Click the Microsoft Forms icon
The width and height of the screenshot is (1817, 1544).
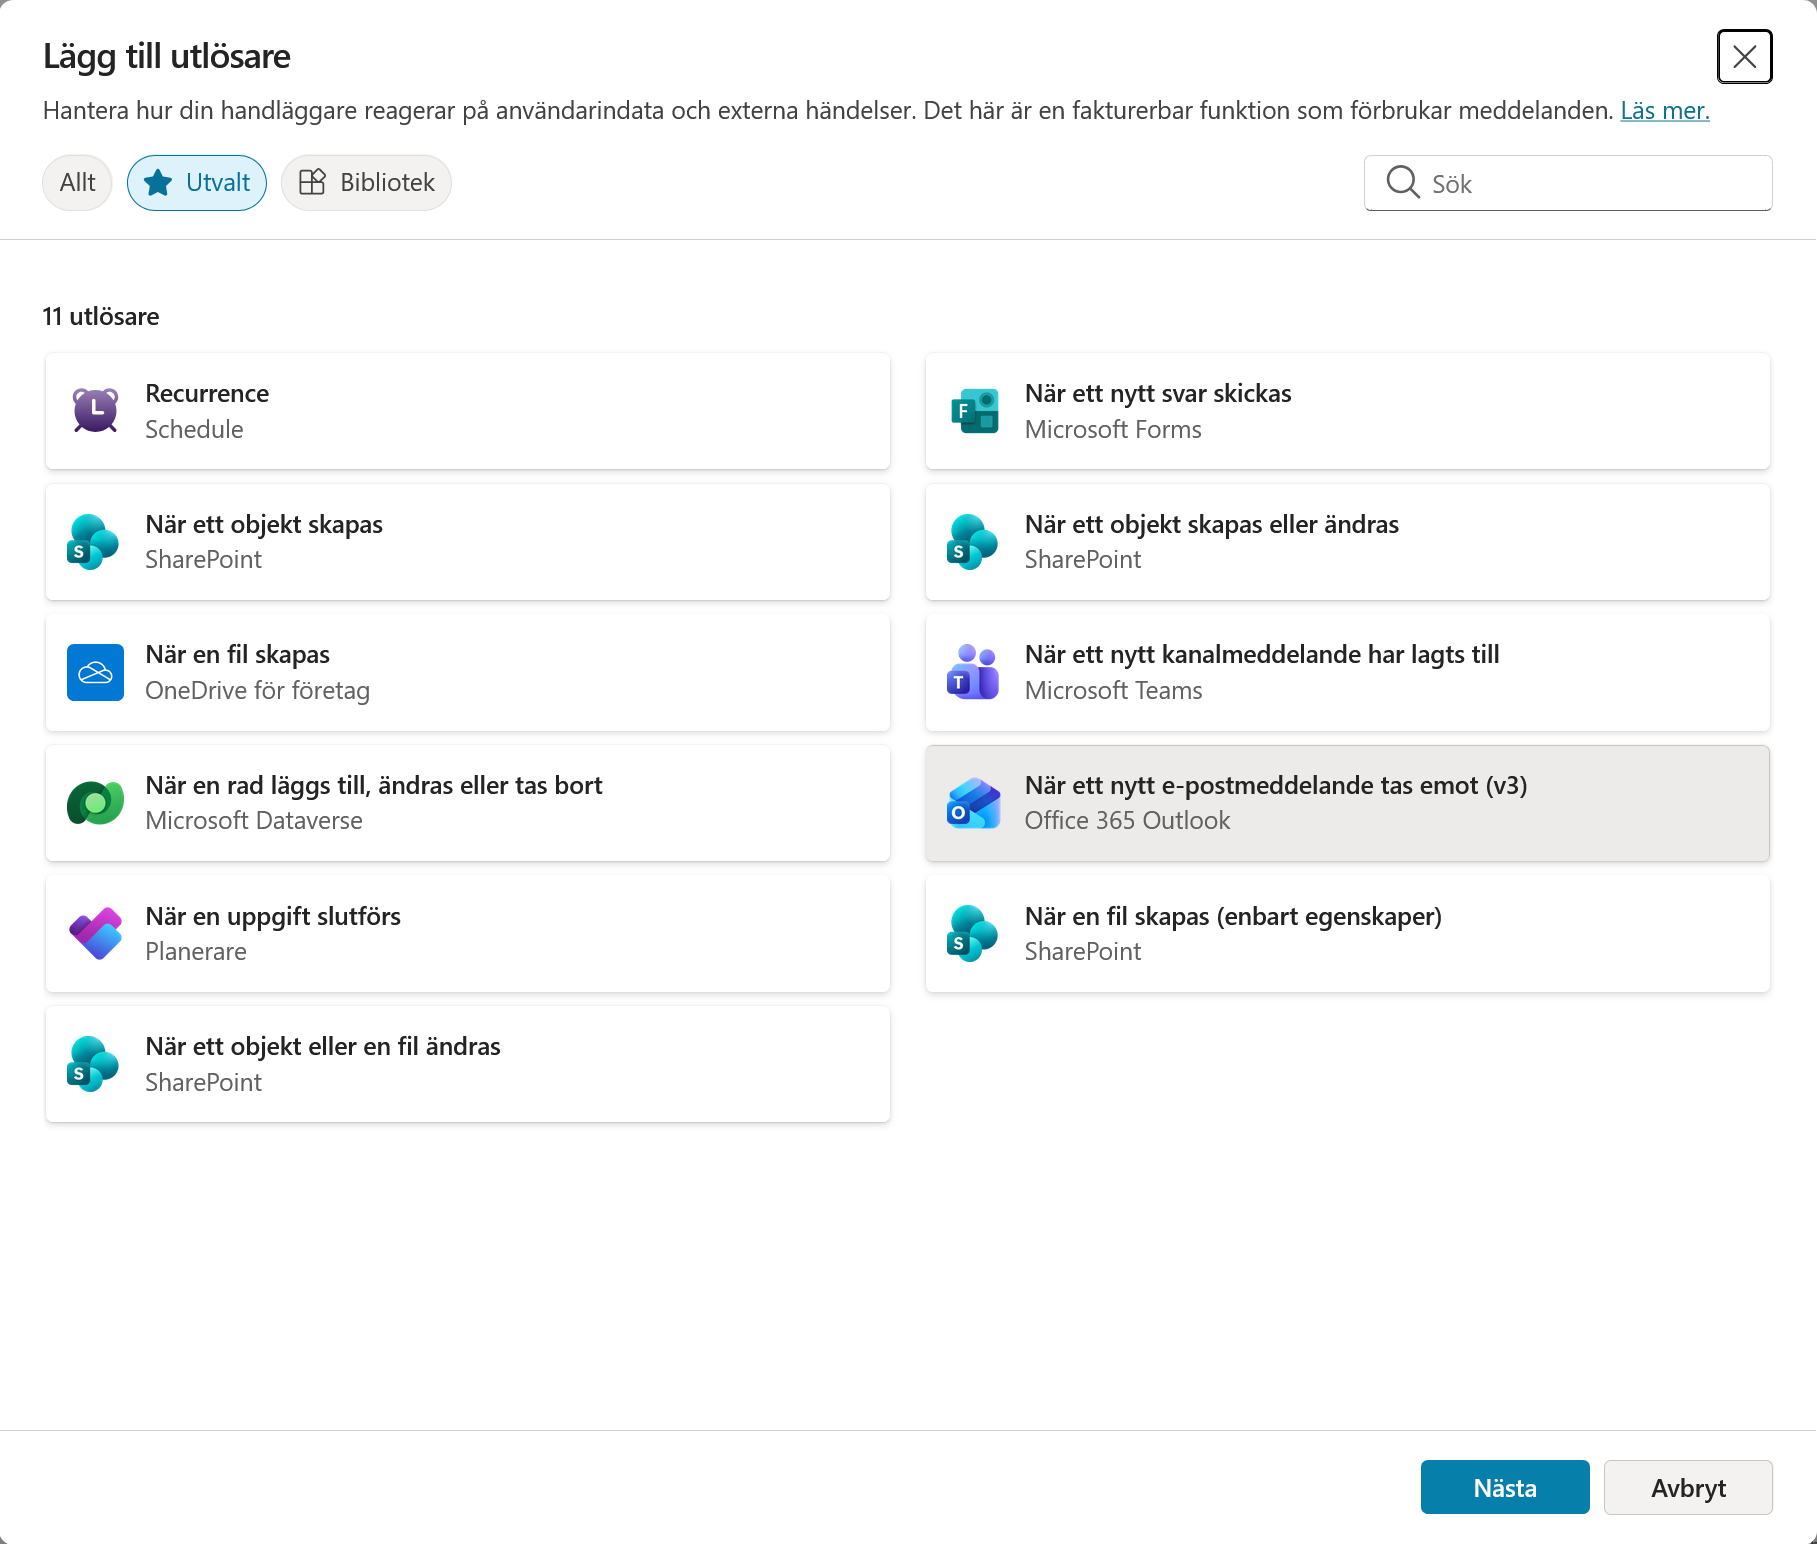(x=974, y=411)
